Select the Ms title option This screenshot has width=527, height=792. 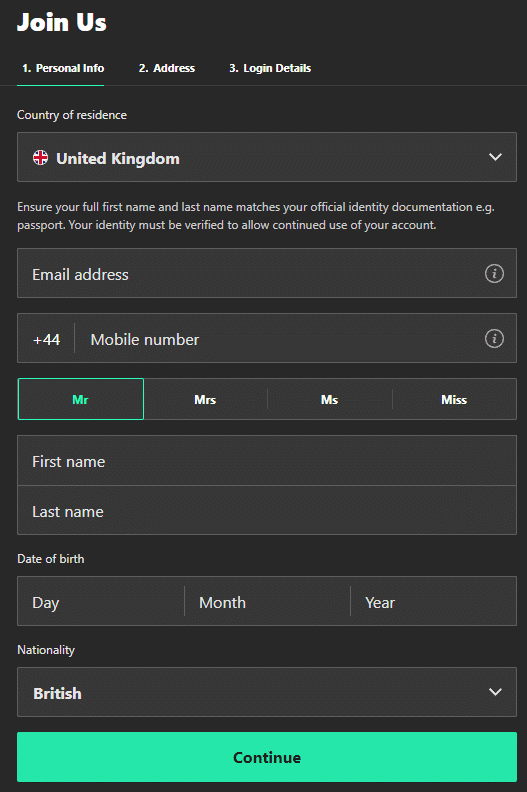click(329, 399)
